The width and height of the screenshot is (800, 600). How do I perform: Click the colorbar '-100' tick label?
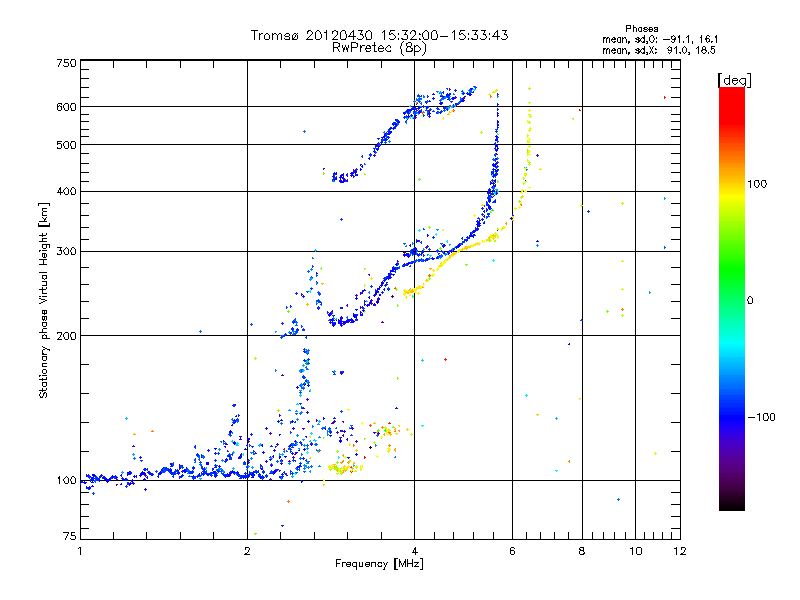(x=761, y=417)
